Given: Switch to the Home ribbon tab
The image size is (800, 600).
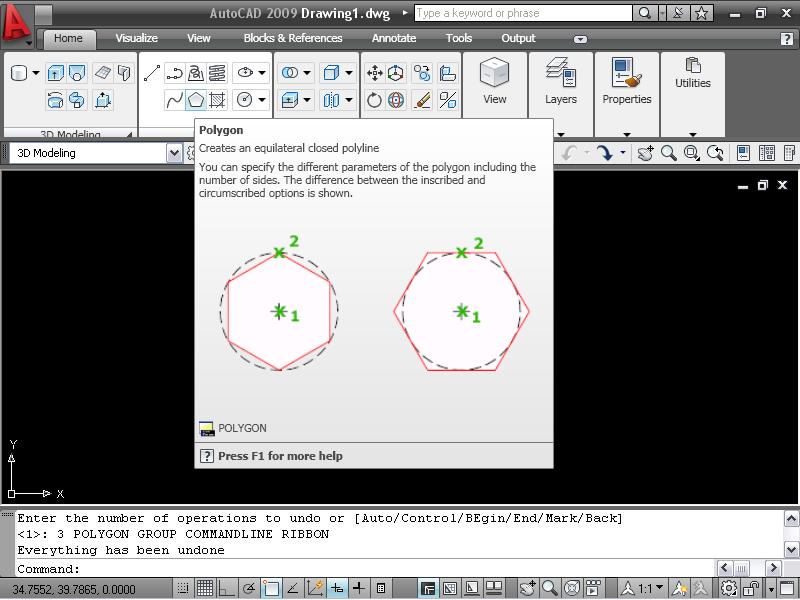Looking at the screenshot, I should pyautogui.click(x=68, y=38).
